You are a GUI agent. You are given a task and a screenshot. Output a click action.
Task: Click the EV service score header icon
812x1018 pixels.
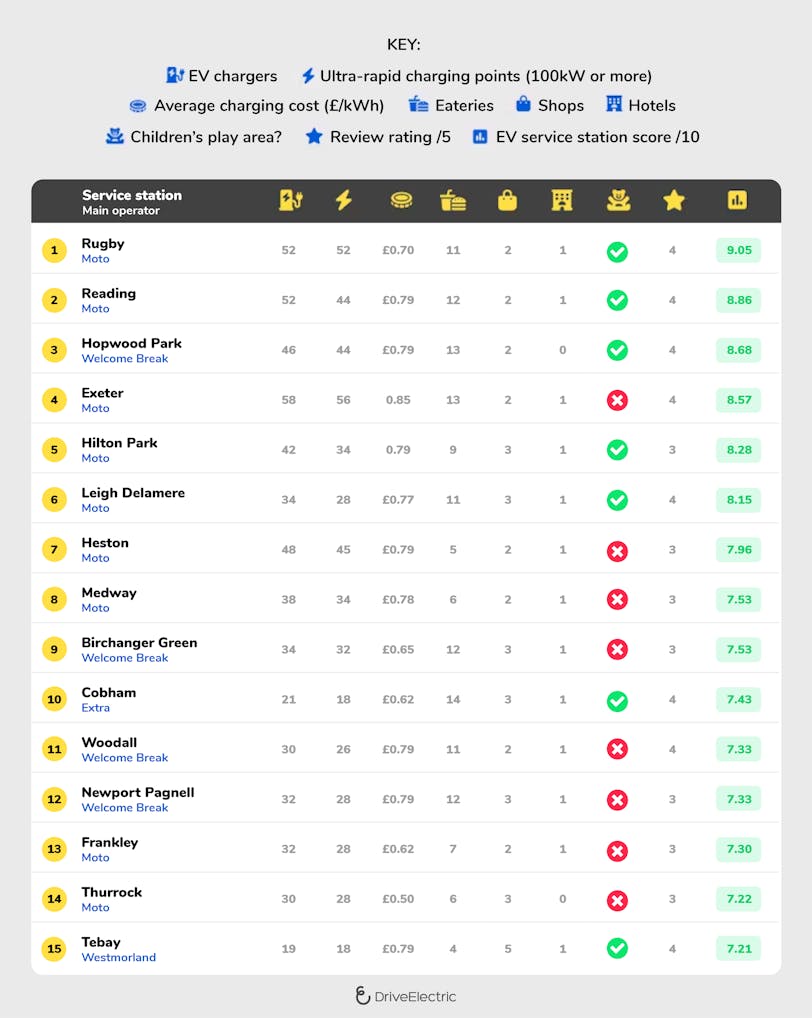738,200
